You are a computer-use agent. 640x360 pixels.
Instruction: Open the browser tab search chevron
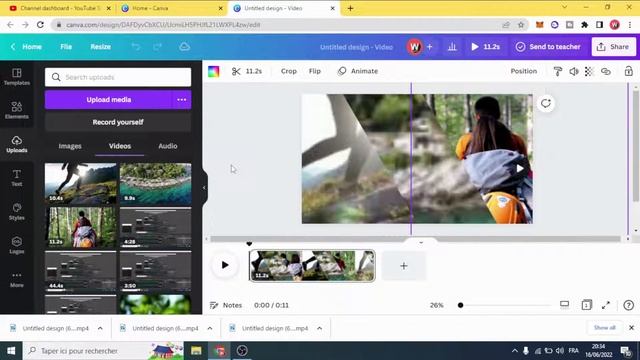point(564,7)
